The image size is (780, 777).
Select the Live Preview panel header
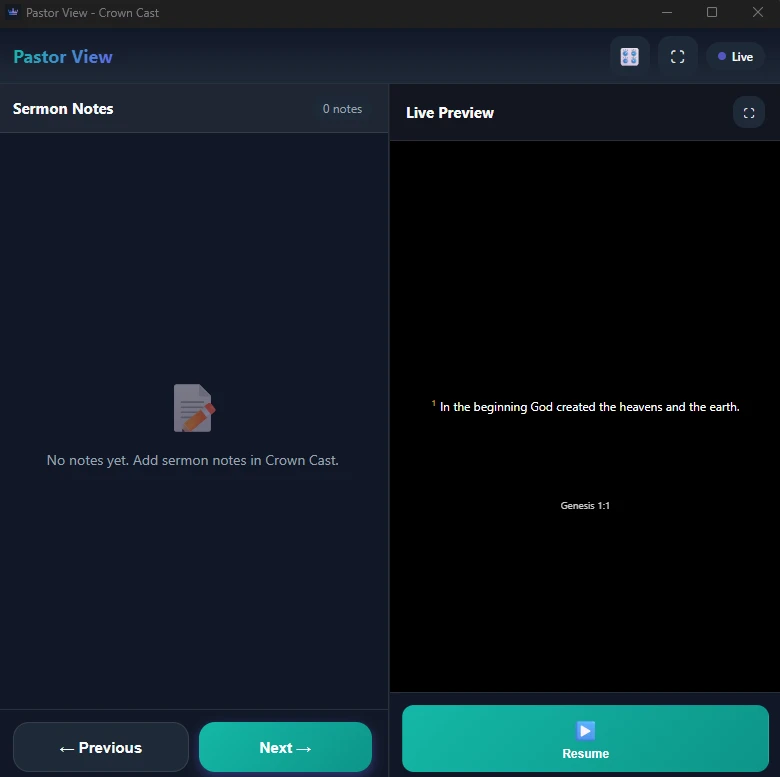pyautogui.click(x=450, y=113)
